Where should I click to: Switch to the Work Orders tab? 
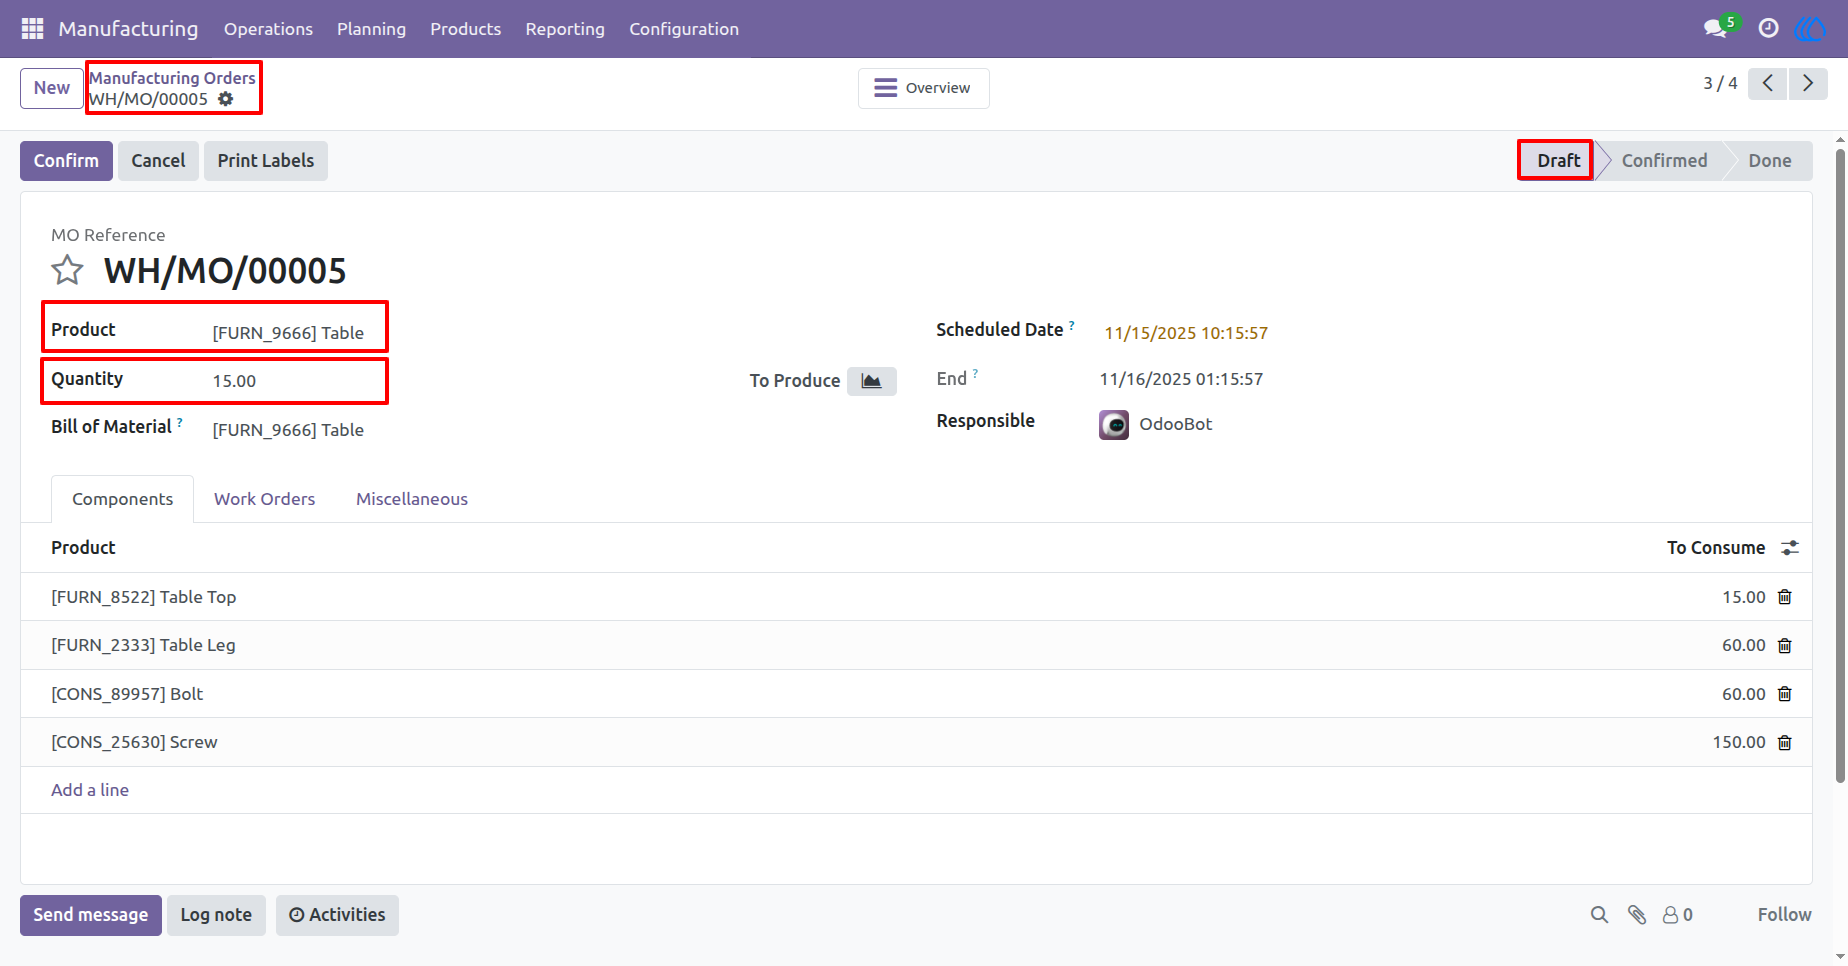[x=264, y=499]
